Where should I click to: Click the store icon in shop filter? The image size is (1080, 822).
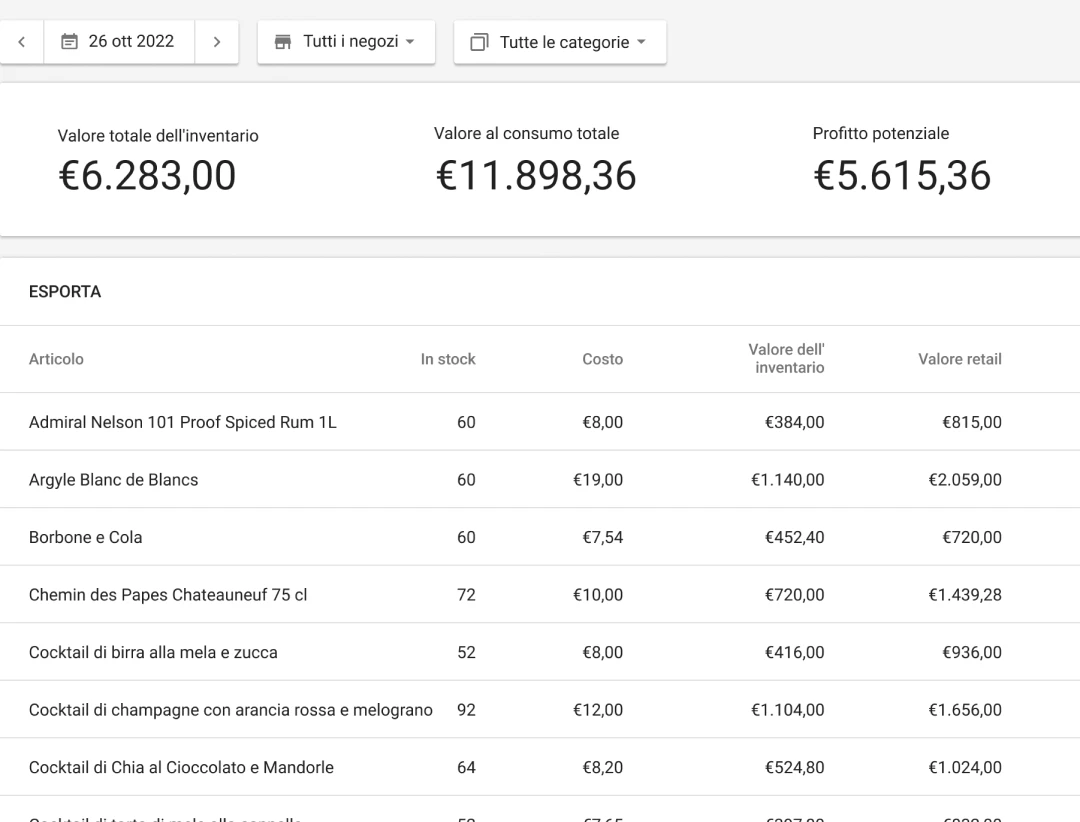click(x=283, y=42)
